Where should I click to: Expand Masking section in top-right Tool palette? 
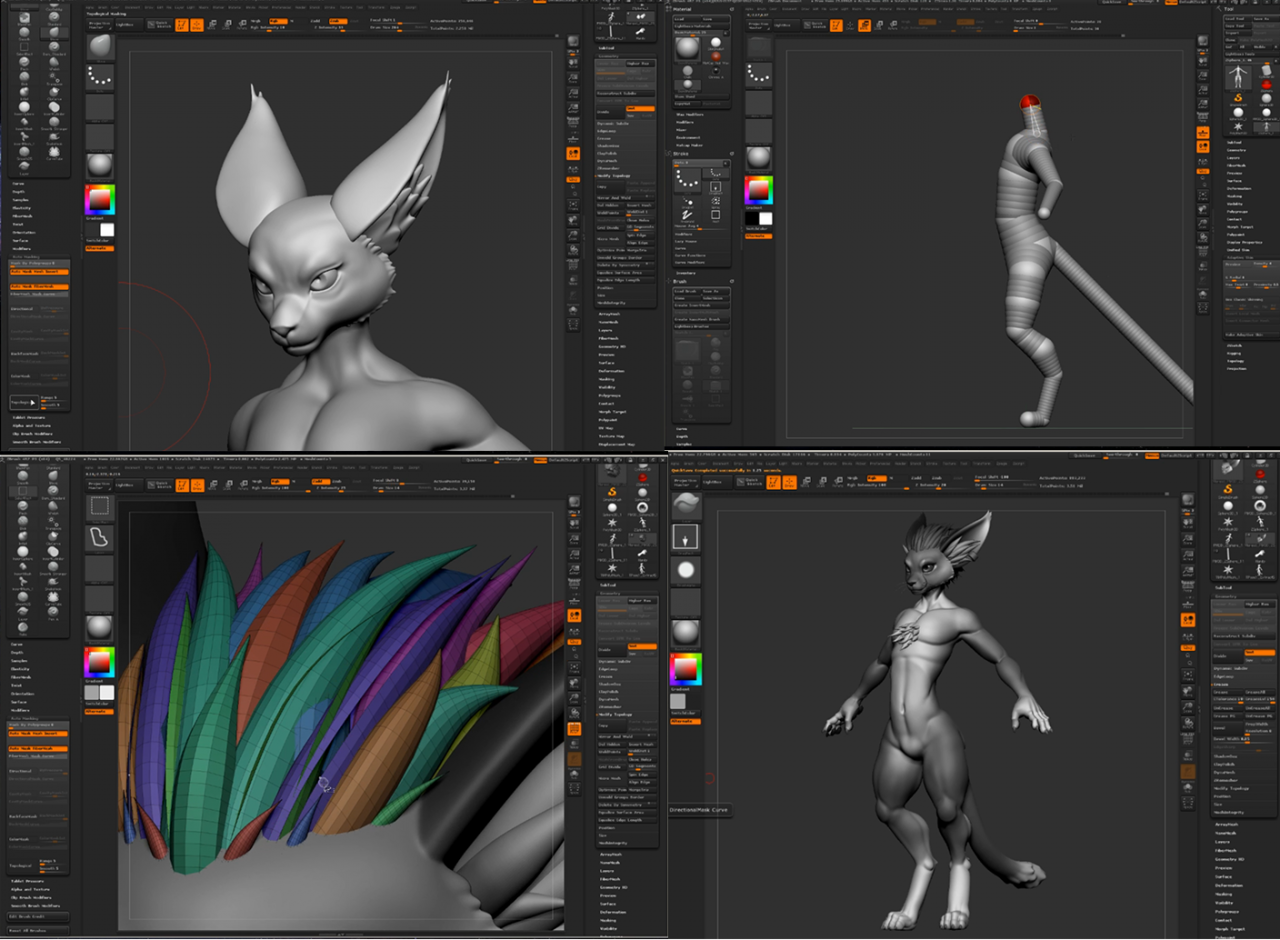tap(1234, 195)
